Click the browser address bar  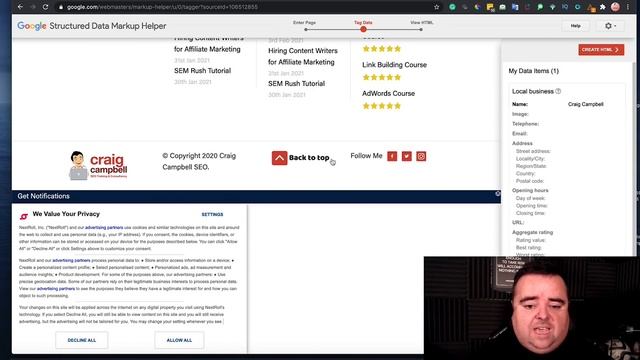pos(245,7)
